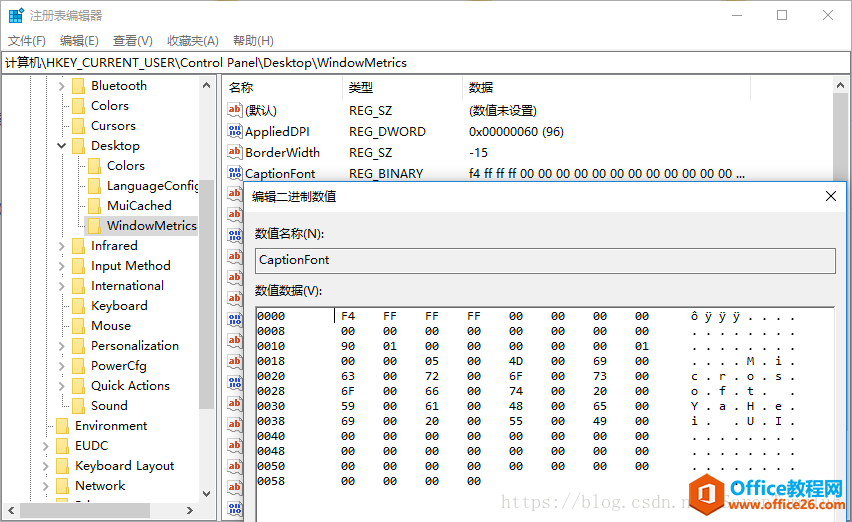Select the Bluetooth folder icon in tree
Viewport: 852px width, 522px height.
(79, 86)
